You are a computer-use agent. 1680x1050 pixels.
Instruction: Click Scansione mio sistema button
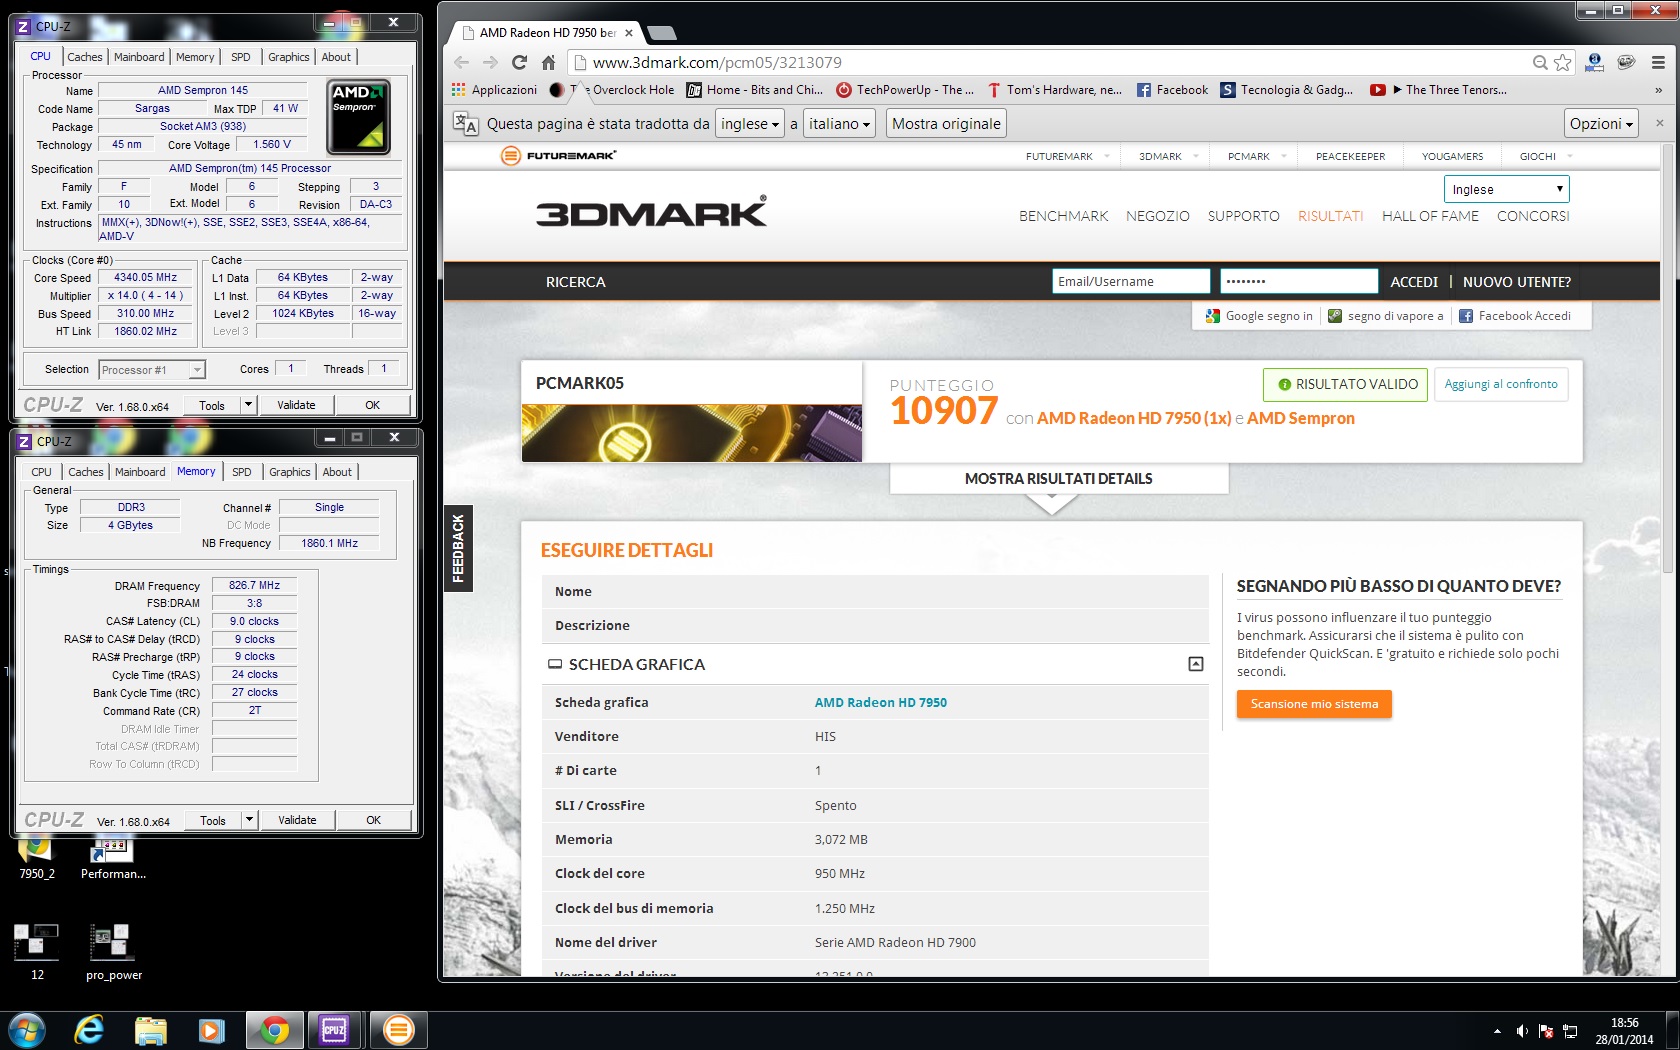pos(1314,704)
